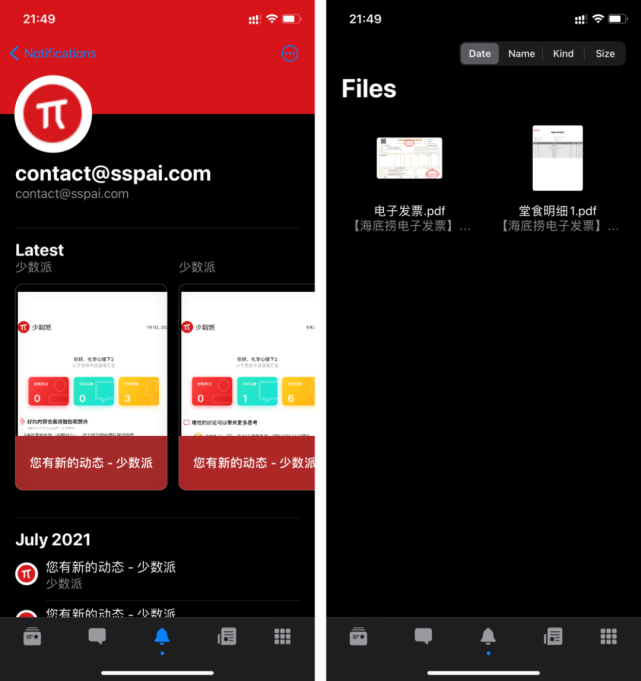Sort files by Kind
Screen dimensions: 641x681
(x=563, y=53)
